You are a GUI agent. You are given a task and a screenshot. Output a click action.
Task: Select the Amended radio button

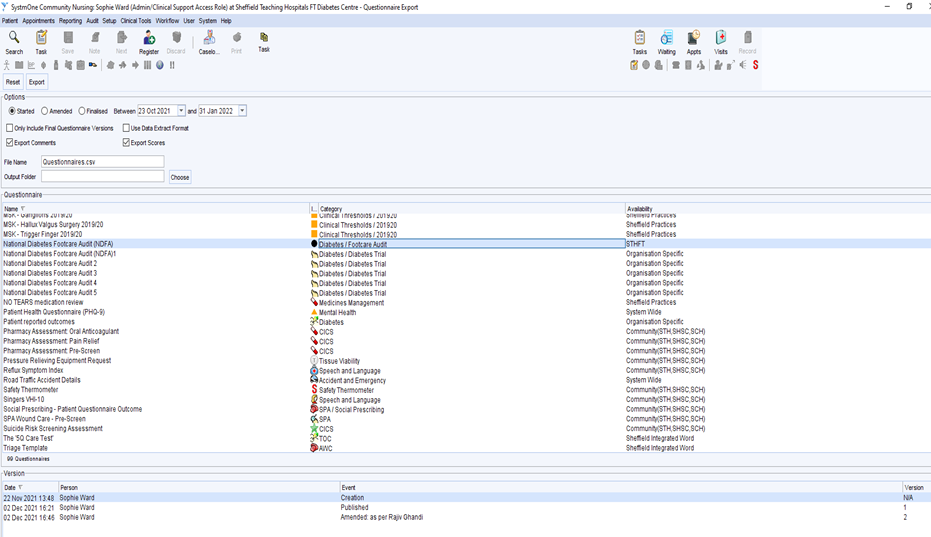45,111
